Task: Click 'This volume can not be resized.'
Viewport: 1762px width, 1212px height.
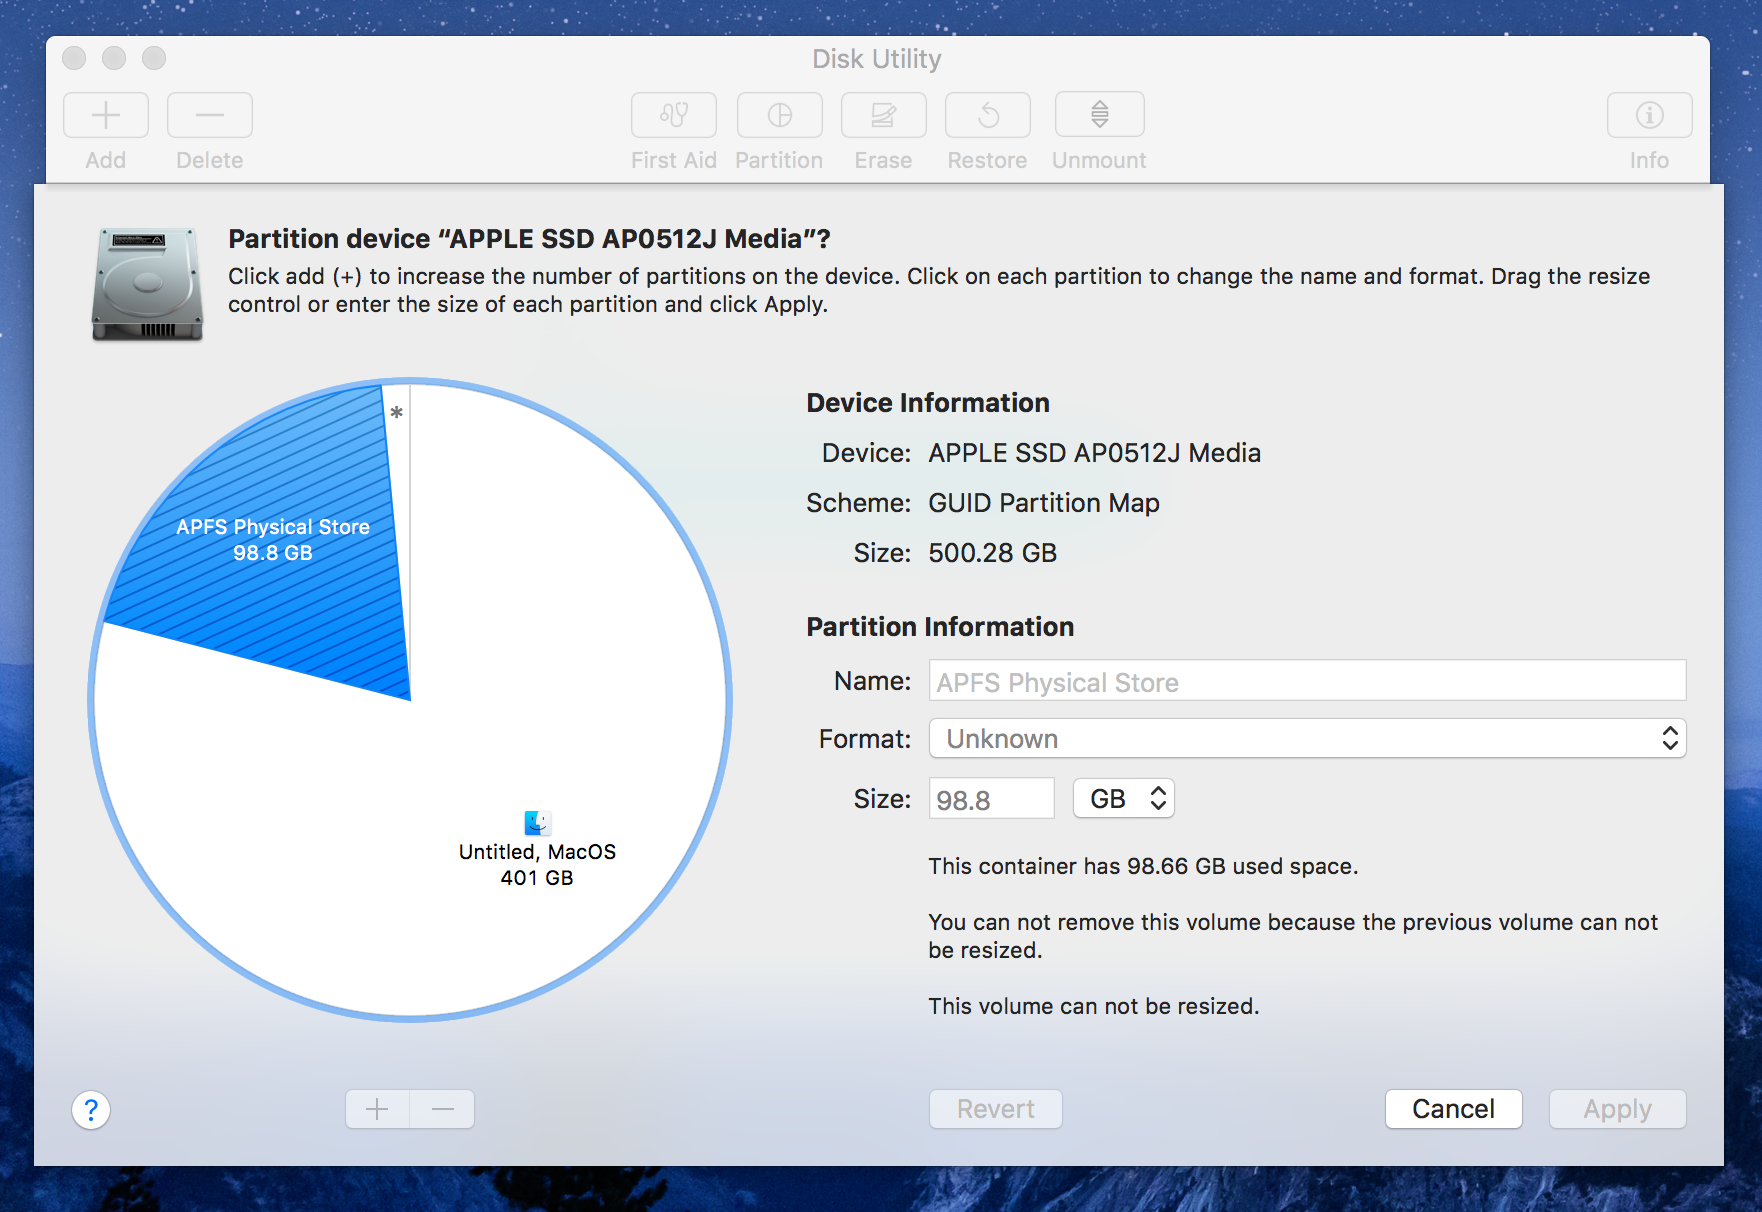Action: [1093, 1006]
